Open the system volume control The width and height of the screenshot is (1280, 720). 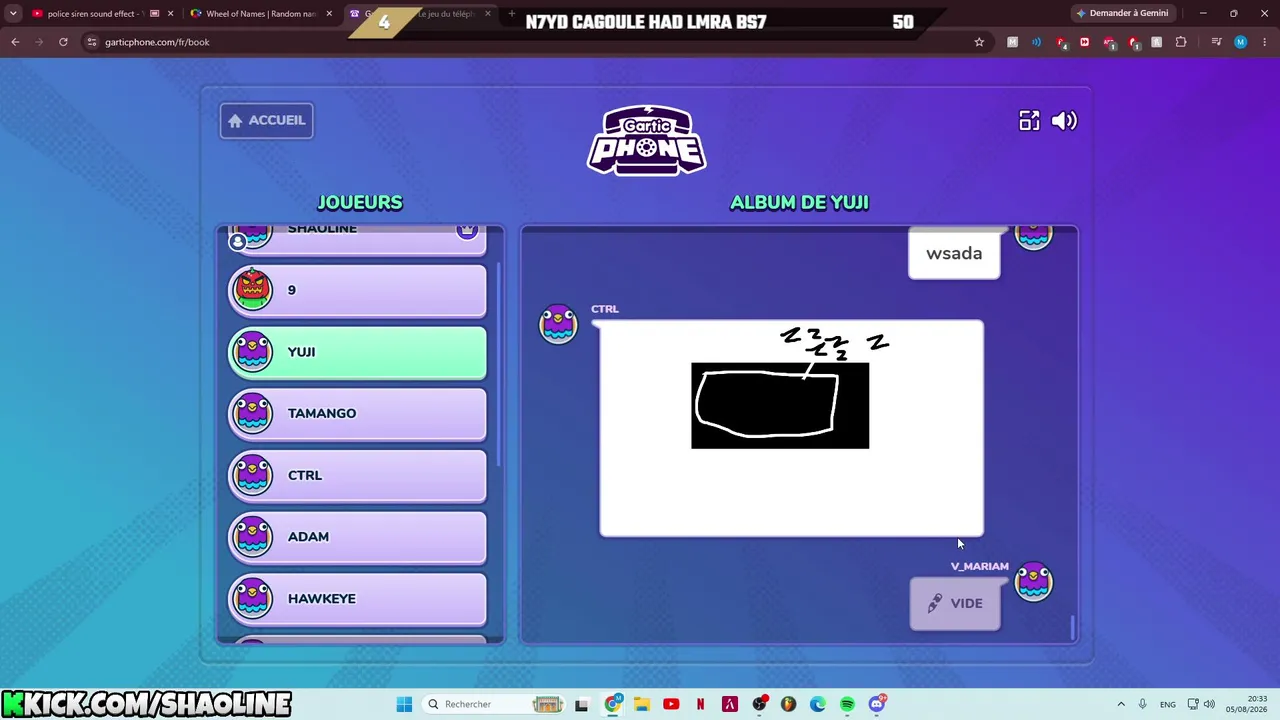1209,704
